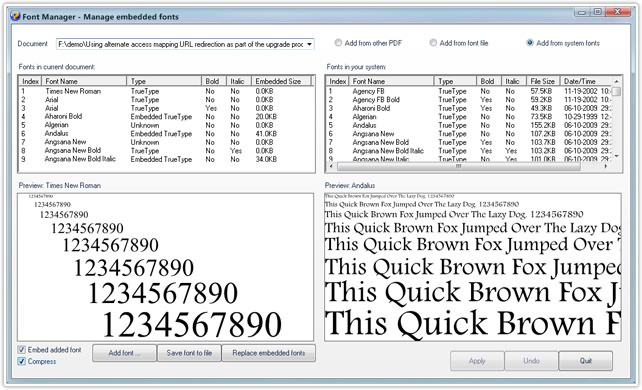
Task: Click the Italic header in system fonts list
Action: pos(514,81)
